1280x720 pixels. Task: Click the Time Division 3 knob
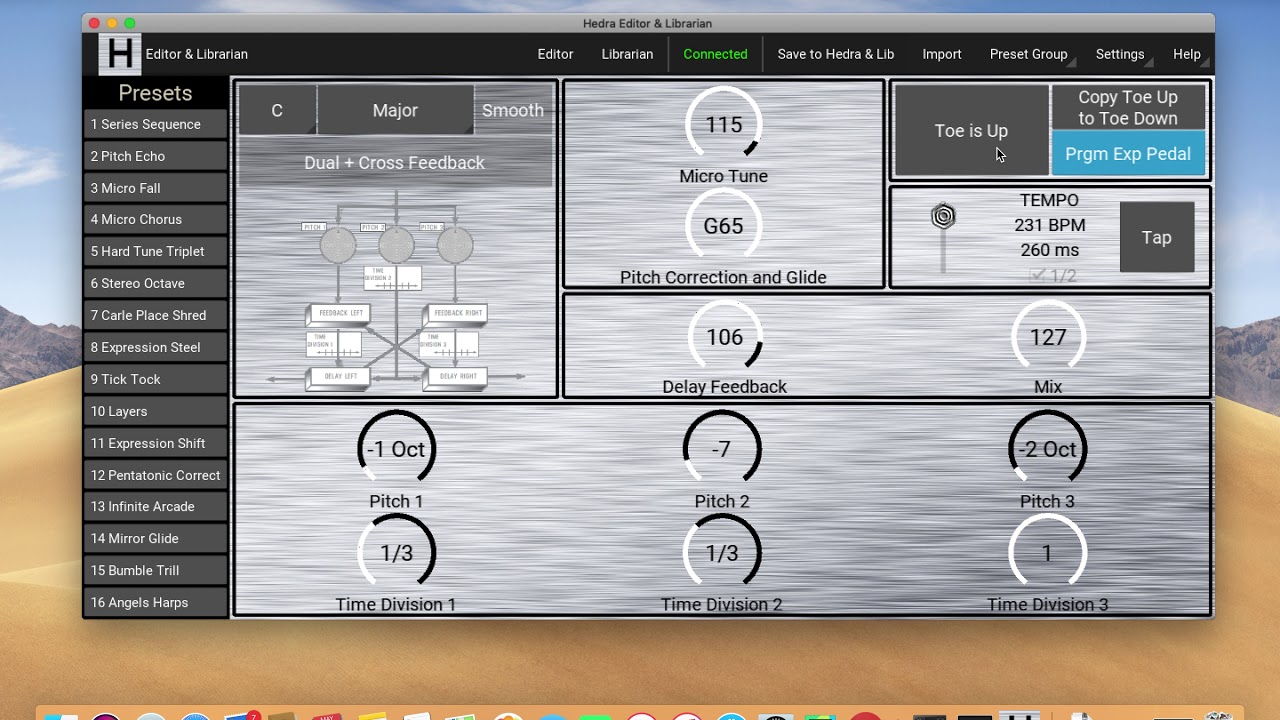(x=1047, y=553)
